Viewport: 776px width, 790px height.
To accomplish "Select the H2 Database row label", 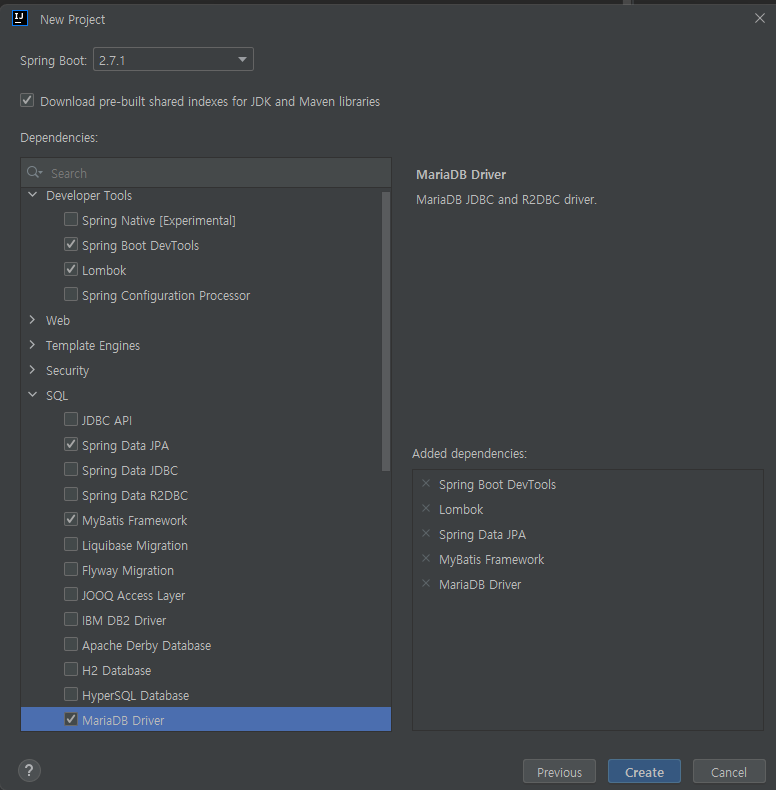I will point(116,671).
